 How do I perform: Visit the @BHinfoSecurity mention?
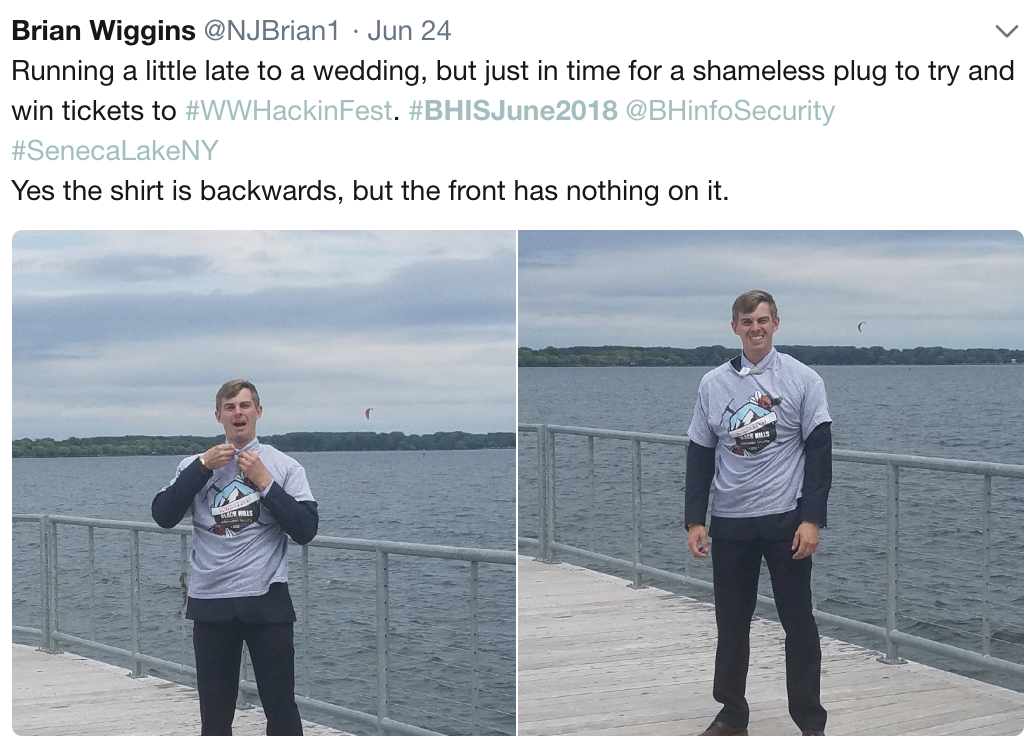coord(729,111)
